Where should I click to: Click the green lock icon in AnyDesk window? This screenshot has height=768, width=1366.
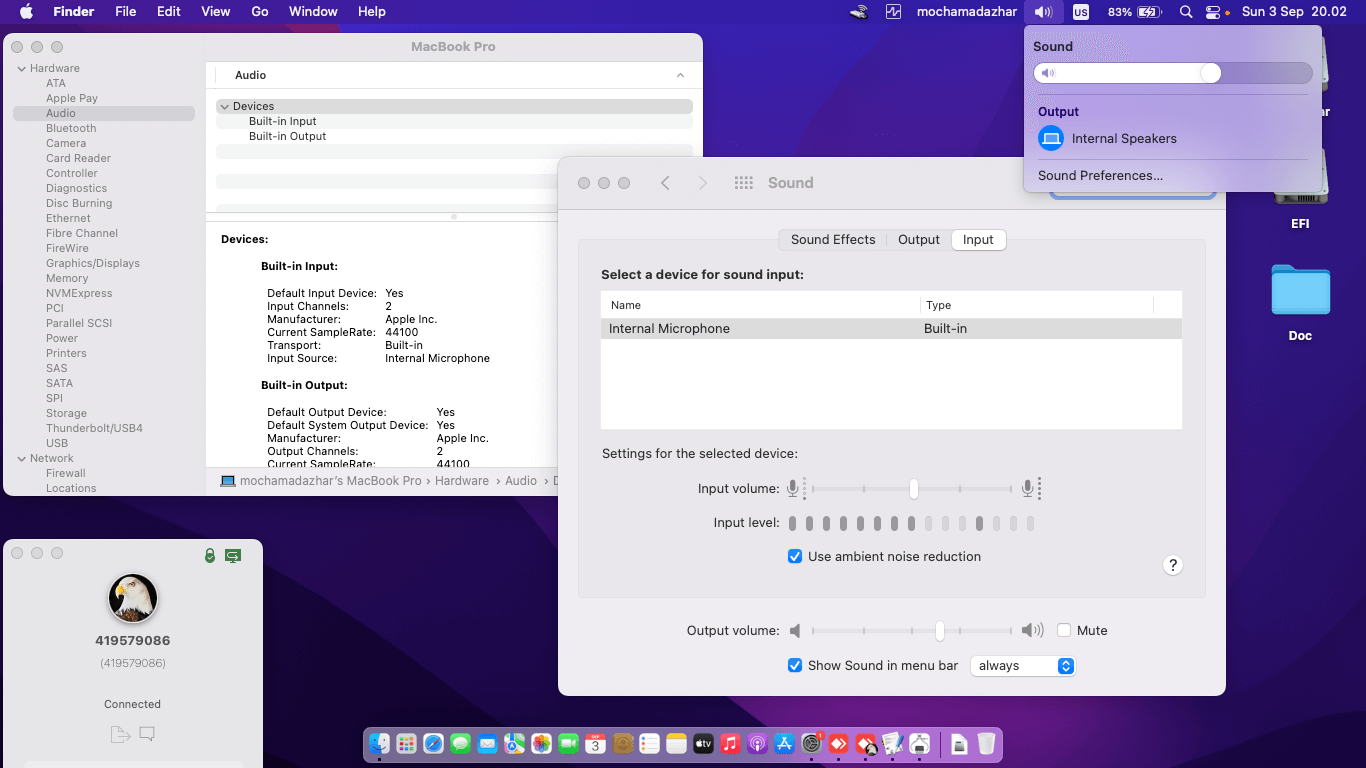coord(210,555)
